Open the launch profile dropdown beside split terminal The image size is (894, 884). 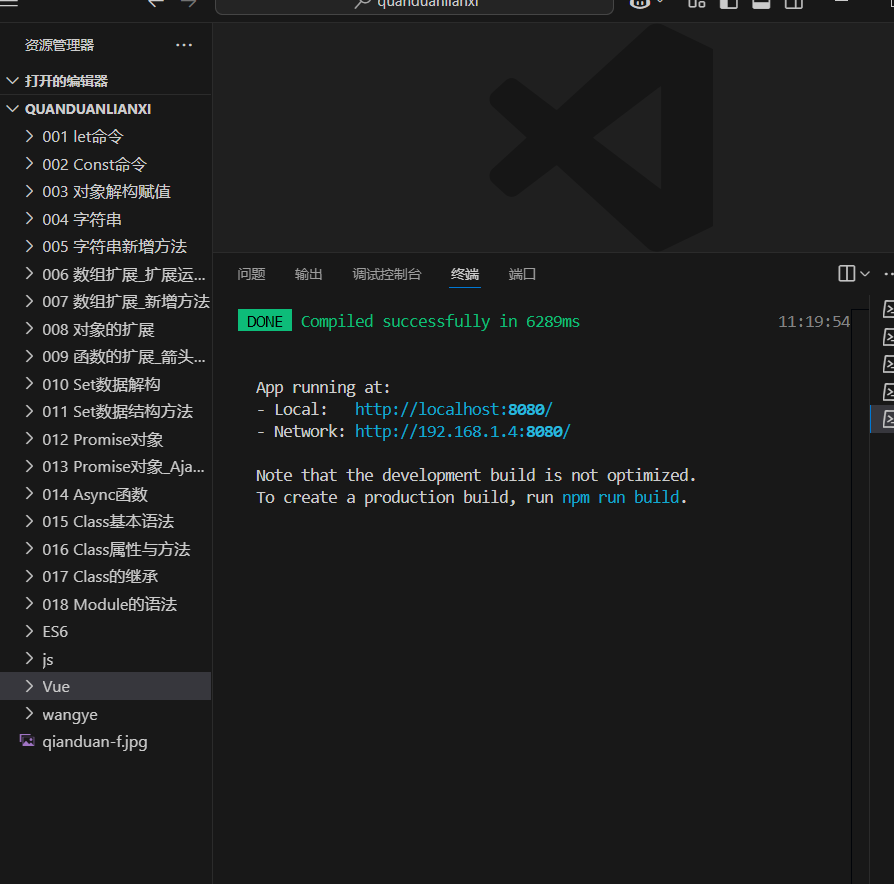(x=865, y=274)
